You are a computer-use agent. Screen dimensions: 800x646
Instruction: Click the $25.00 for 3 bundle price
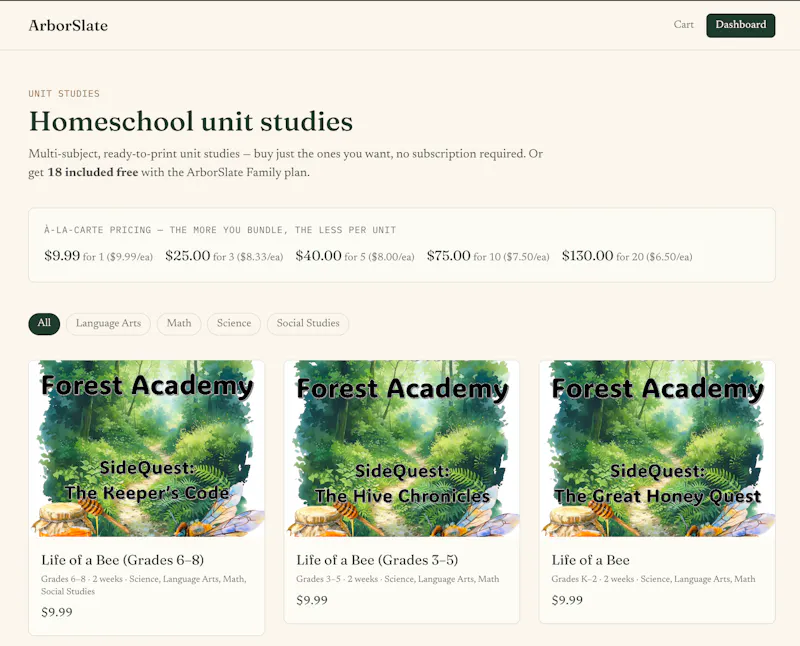pyautogui.click(x=224, y=256)
